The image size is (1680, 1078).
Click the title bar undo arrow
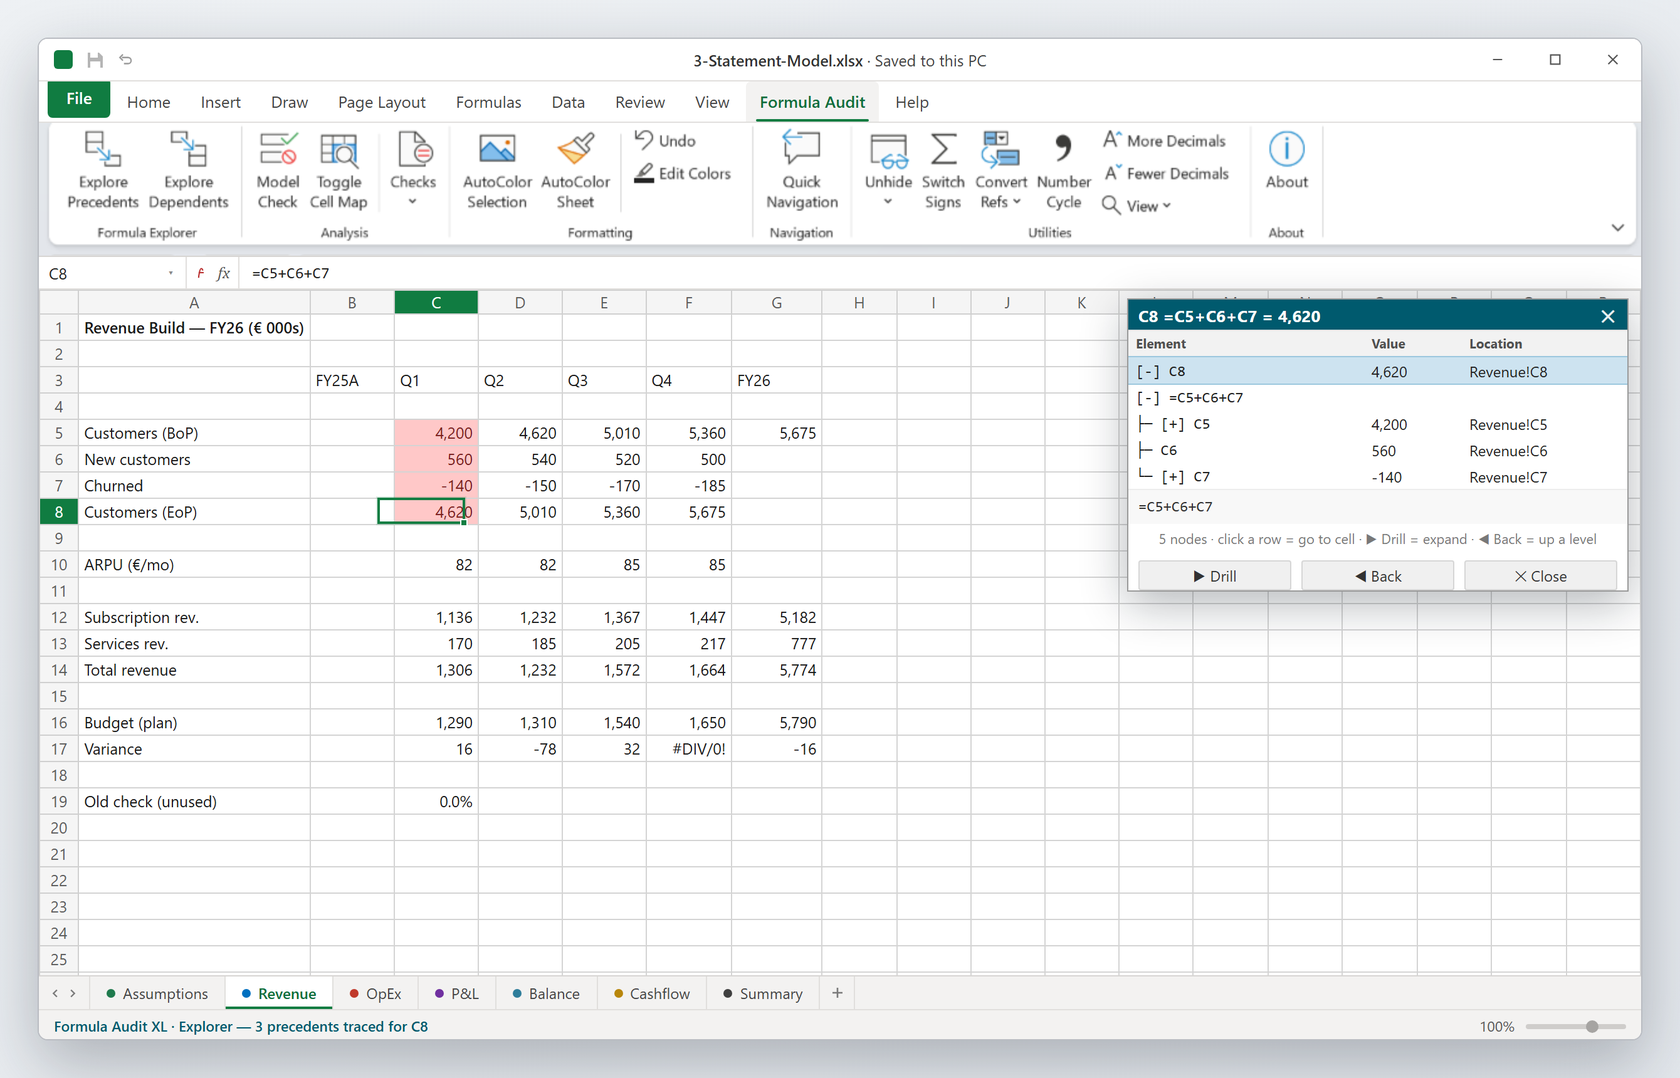pos(126,60)
